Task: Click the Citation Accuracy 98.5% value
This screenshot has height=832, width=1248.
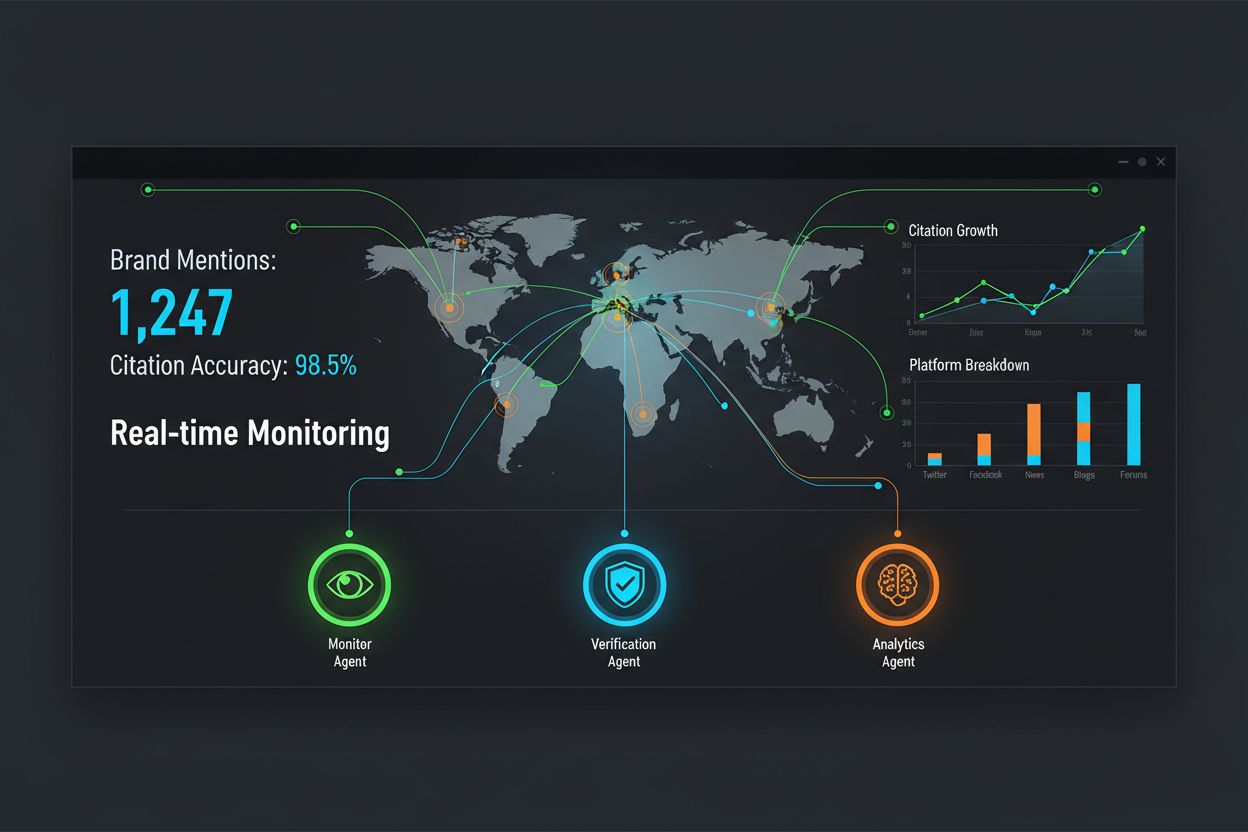Action: [325, 365]
